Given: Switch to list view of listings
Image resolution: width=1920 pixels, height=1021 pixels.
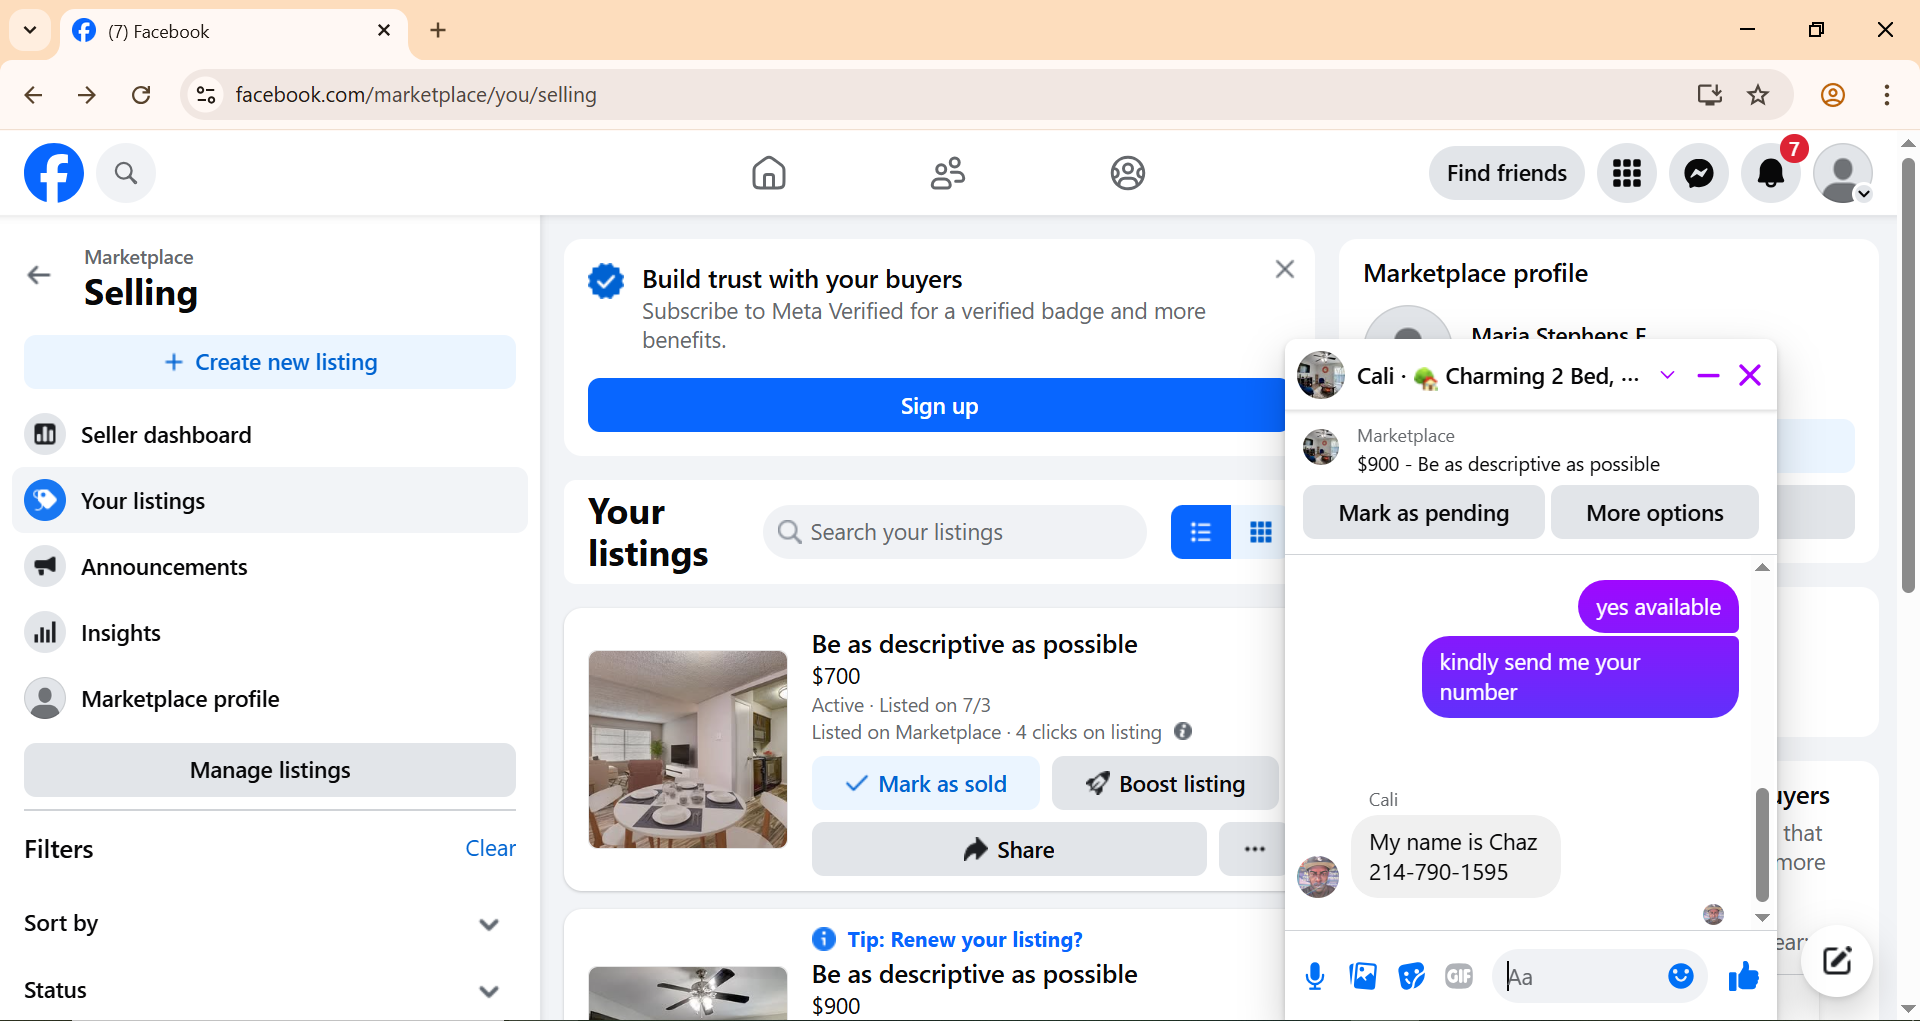Looking at the screenshot, I should [x=1201, y=532].
